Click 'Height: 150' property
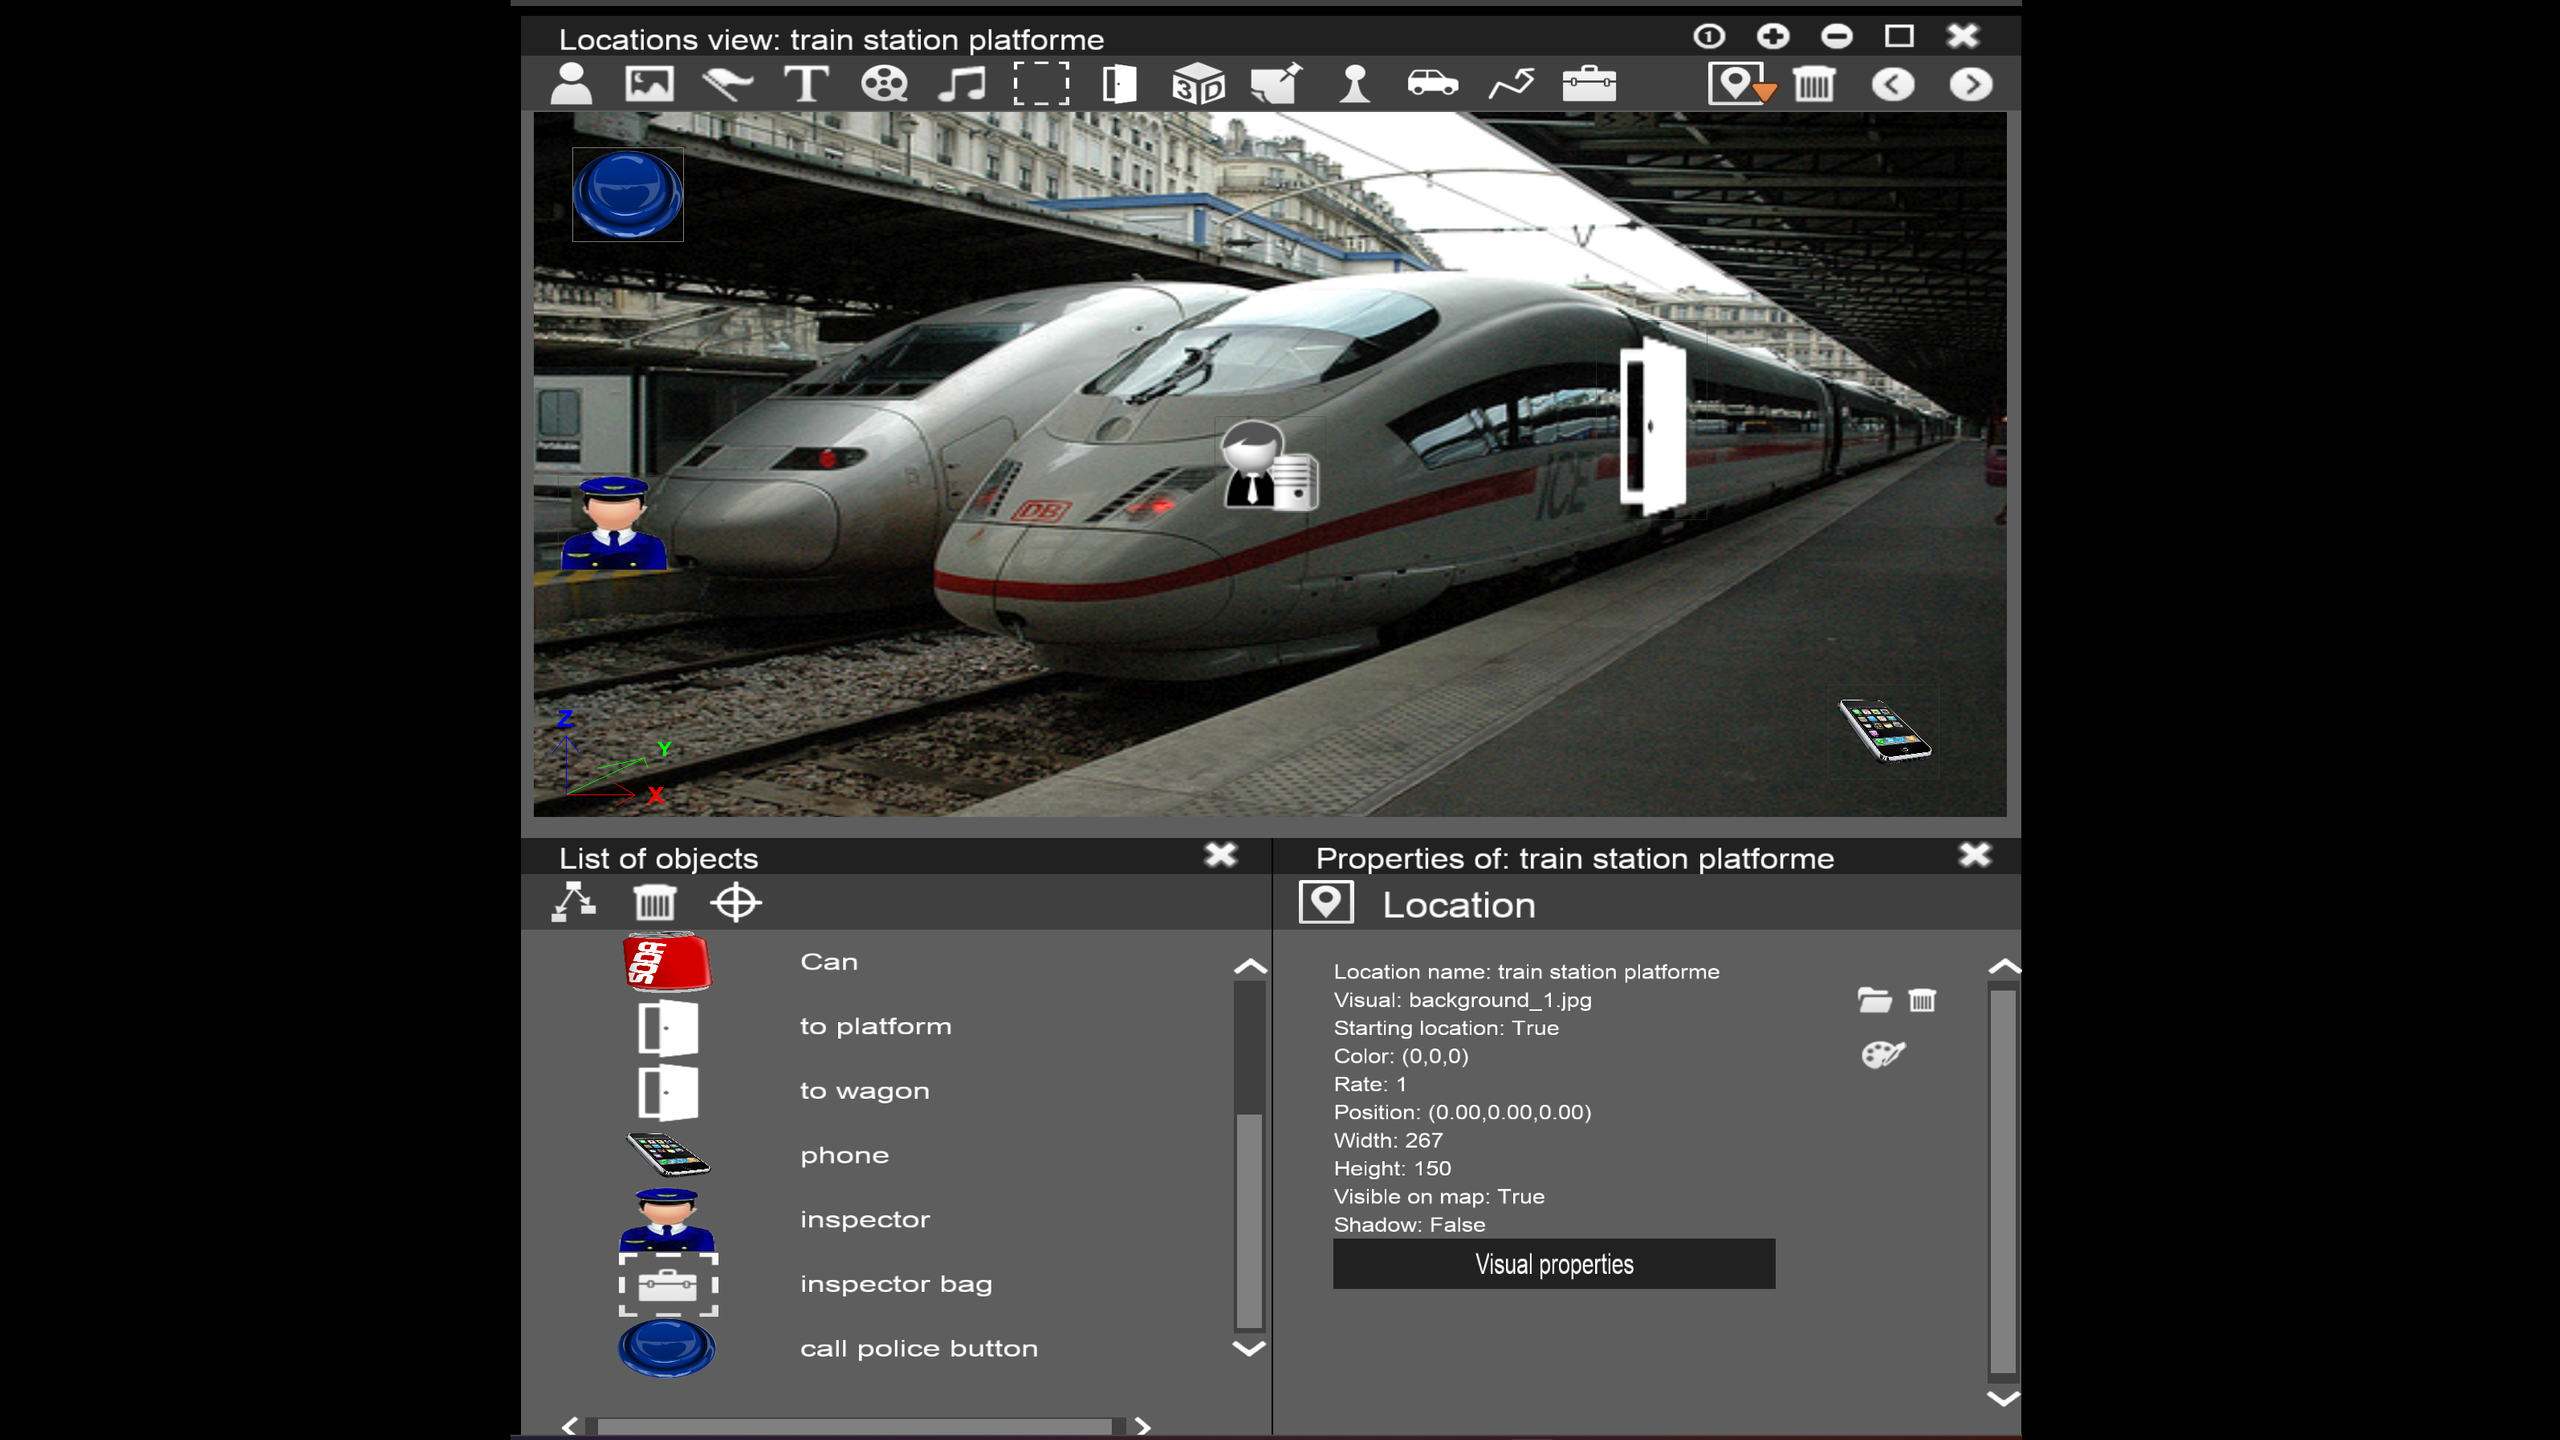The height and width of the screenshot is (1440, 2560). pyautogui.click(x=1392, y=1168)
